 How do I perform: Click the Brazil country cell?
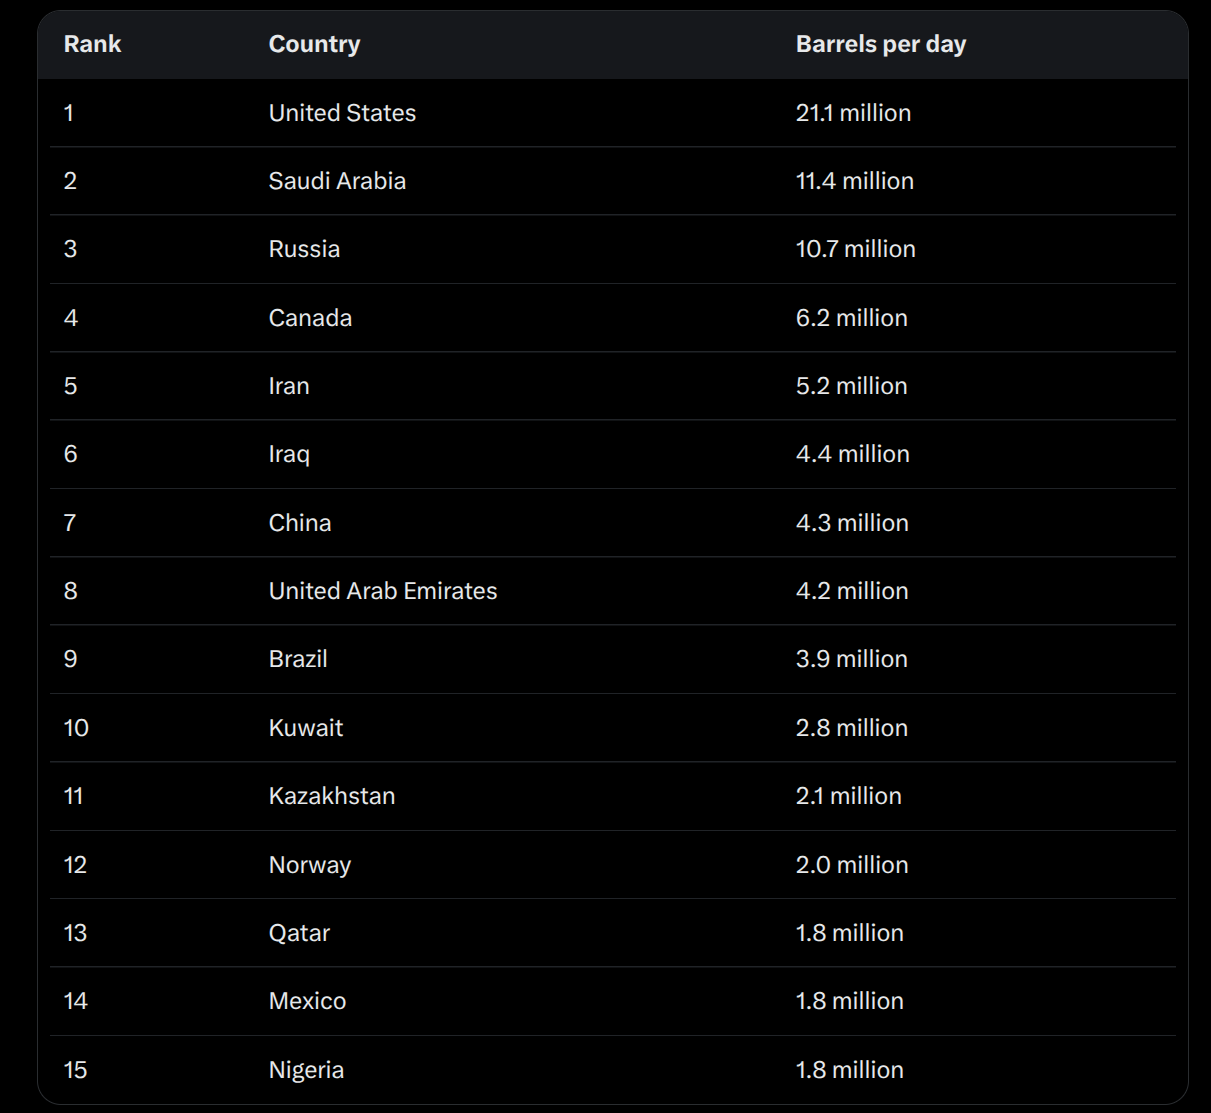(x=298, y=659)
